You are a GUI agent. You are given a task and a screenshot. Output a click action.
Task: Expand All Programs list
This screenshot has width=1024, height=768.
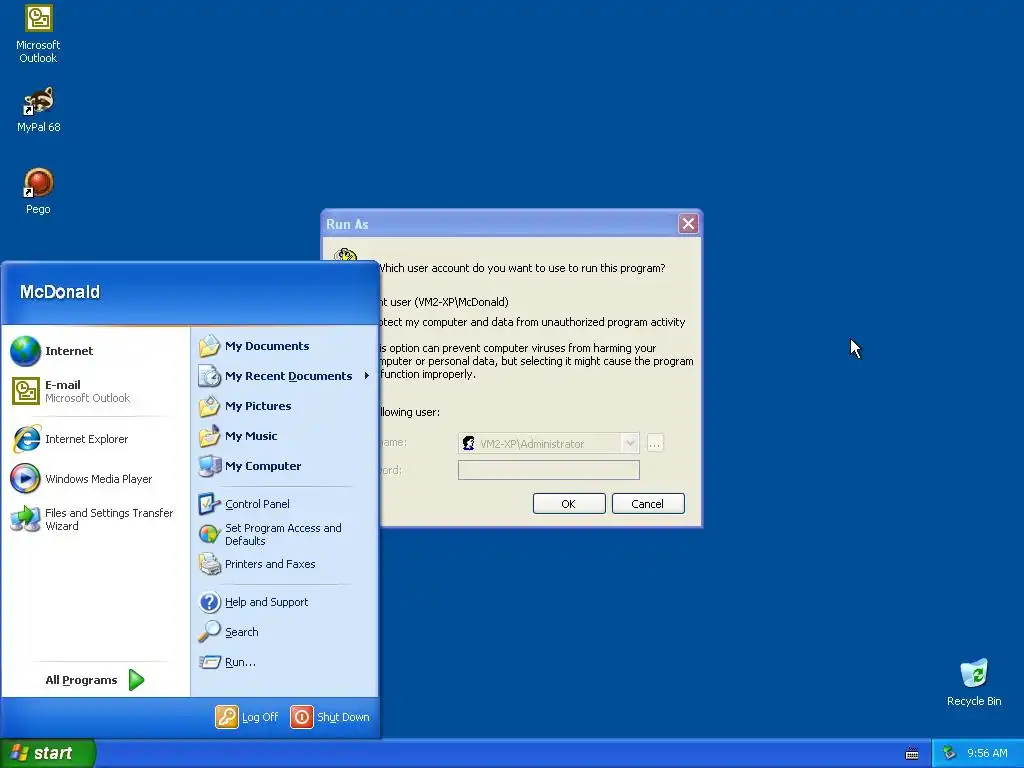(95, 680)
